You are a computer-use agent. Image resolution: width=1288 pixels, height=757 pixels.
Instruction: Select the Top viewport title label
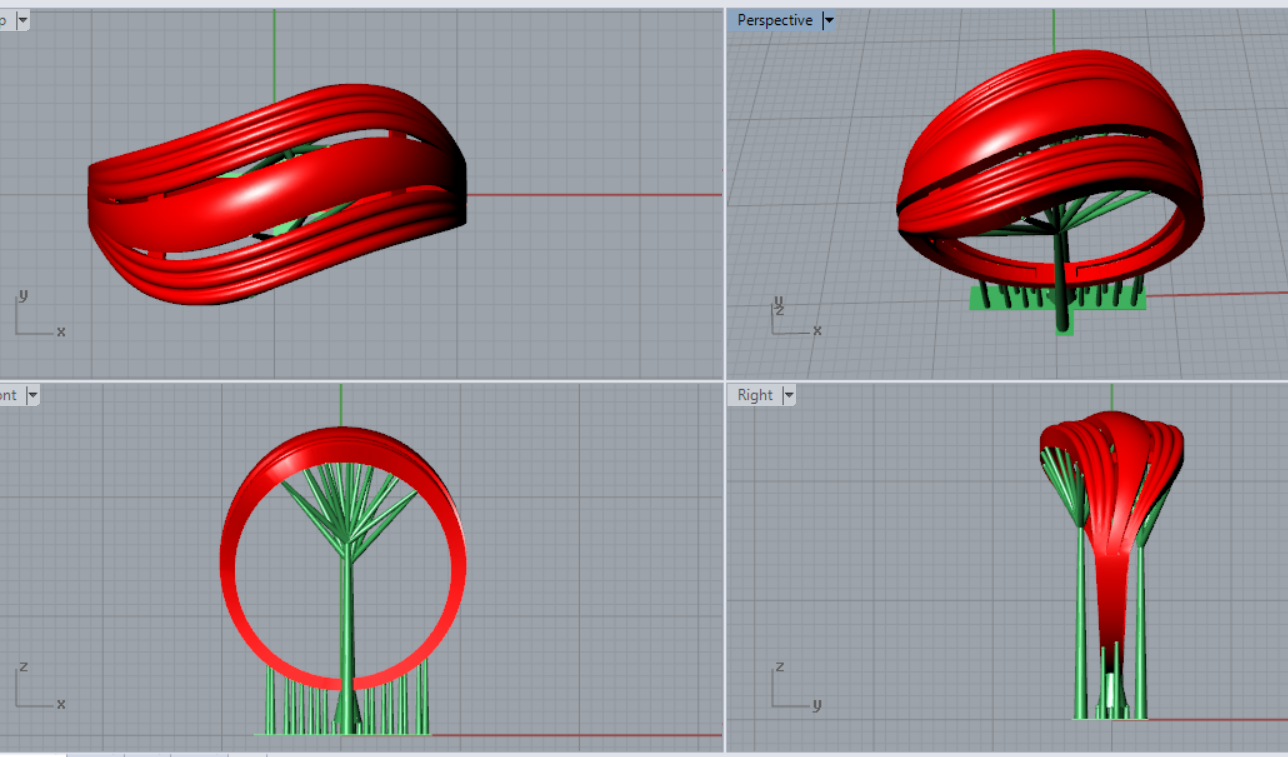(5, 20)
